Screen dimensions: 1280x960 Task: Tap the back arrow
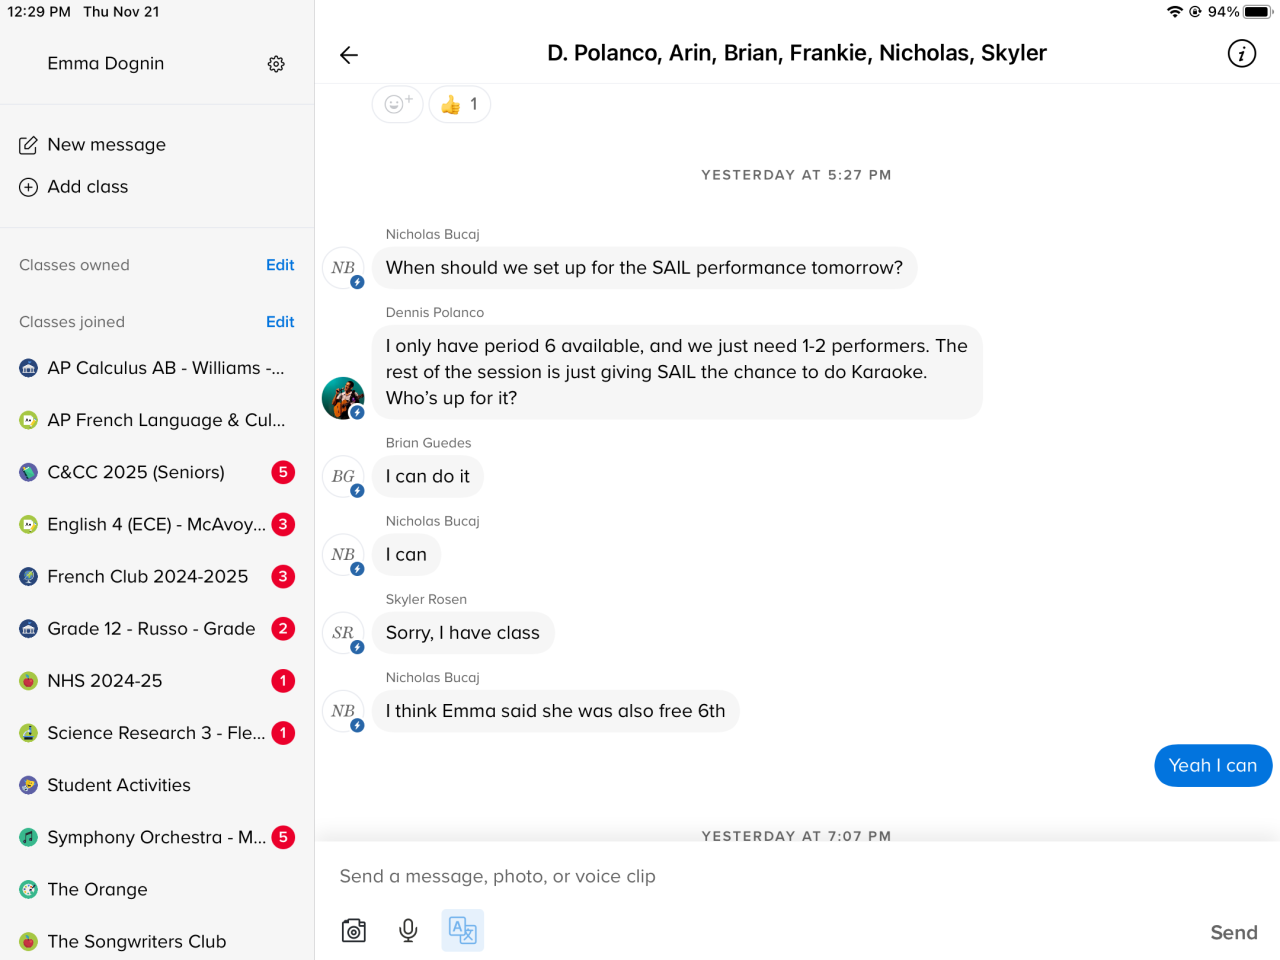pos(349,55)
